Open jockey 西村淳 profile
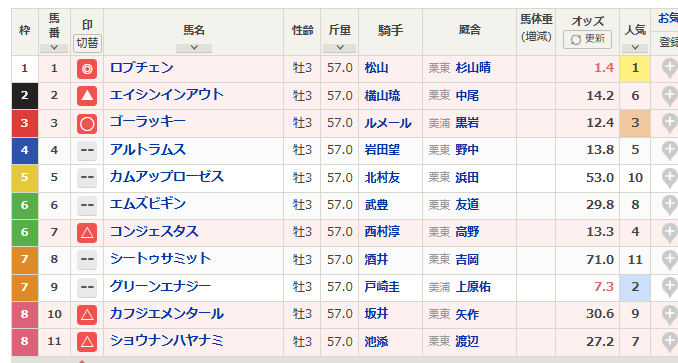The height and width of the screenshot is (363, 678). [x=382, y=232]
